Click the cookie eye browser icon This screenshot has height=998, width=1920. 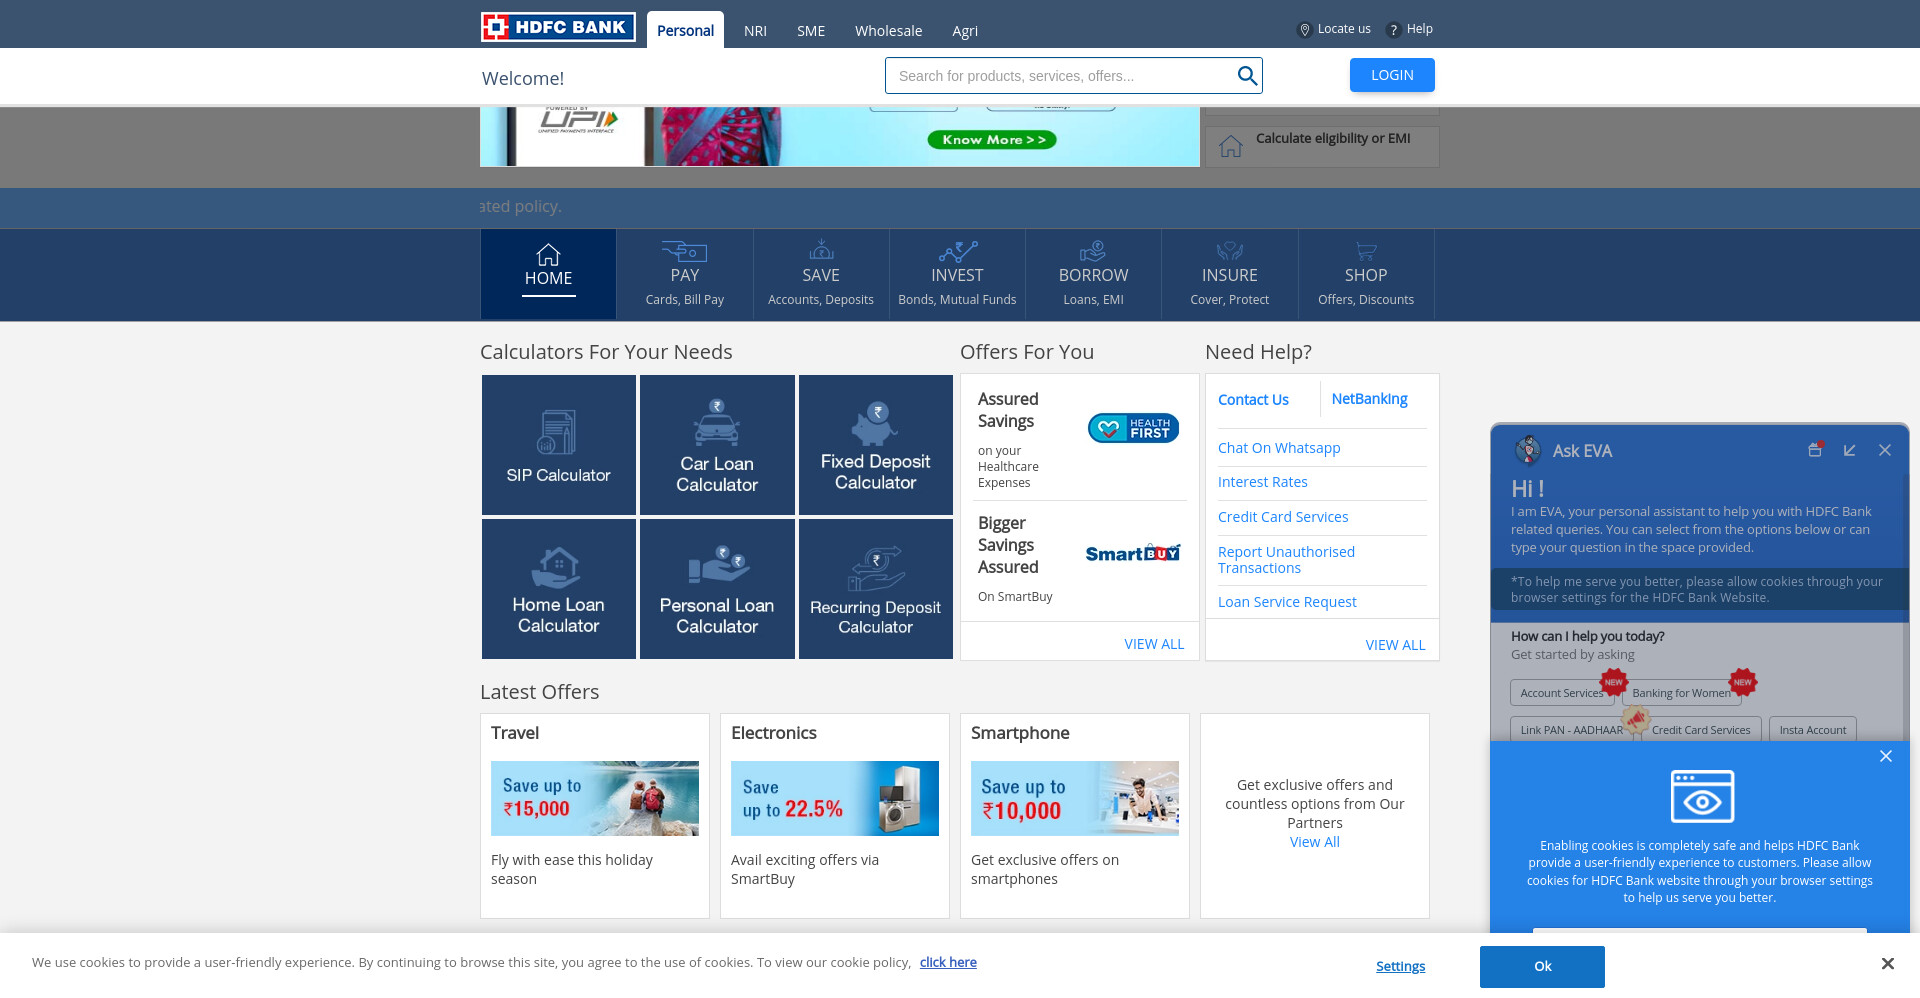click(1702, 796)
